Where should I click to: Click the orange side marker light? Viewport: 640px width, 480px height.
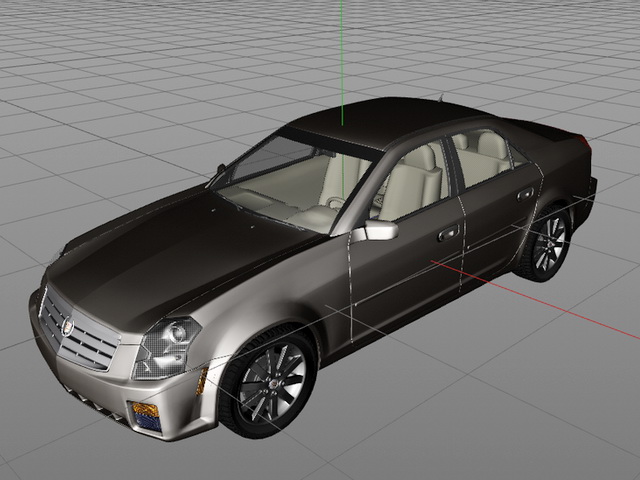coord(202,382)
